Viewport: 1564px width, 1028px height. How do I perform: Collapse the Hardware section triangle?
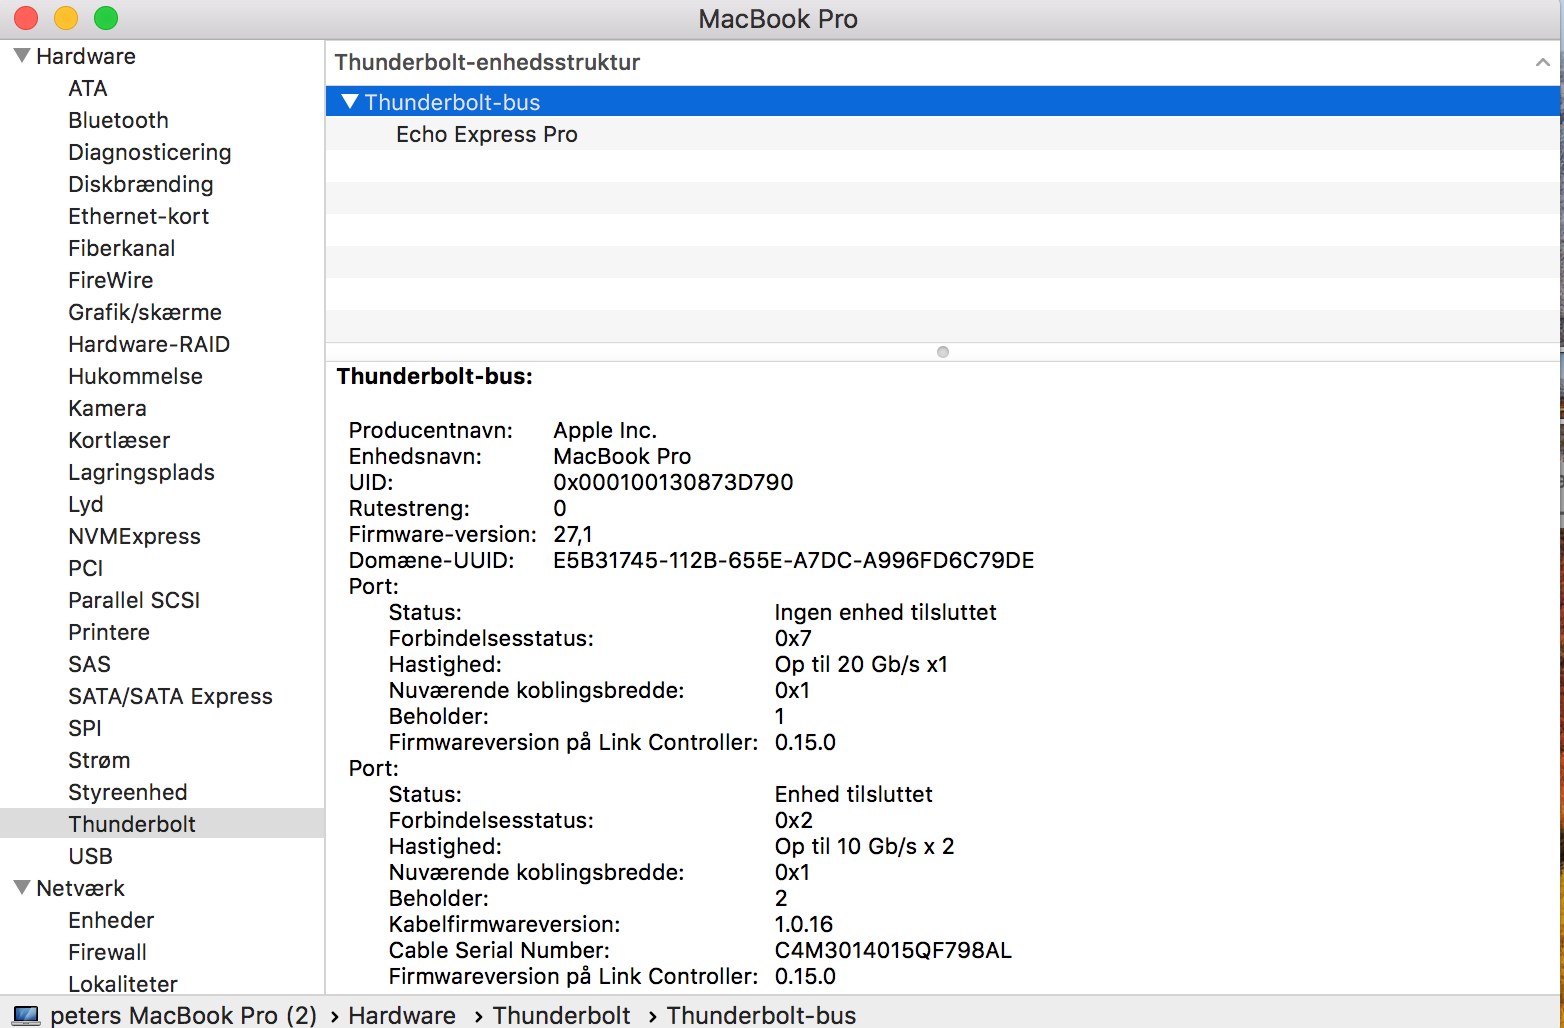21,56
